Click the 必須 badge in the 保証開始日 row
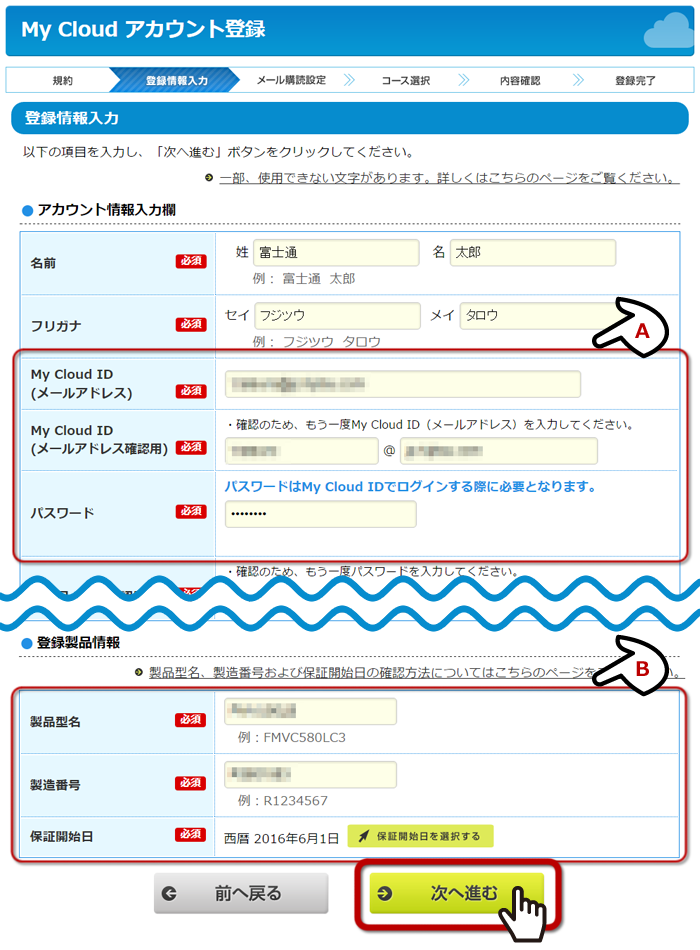 click(x=191, y=834)
